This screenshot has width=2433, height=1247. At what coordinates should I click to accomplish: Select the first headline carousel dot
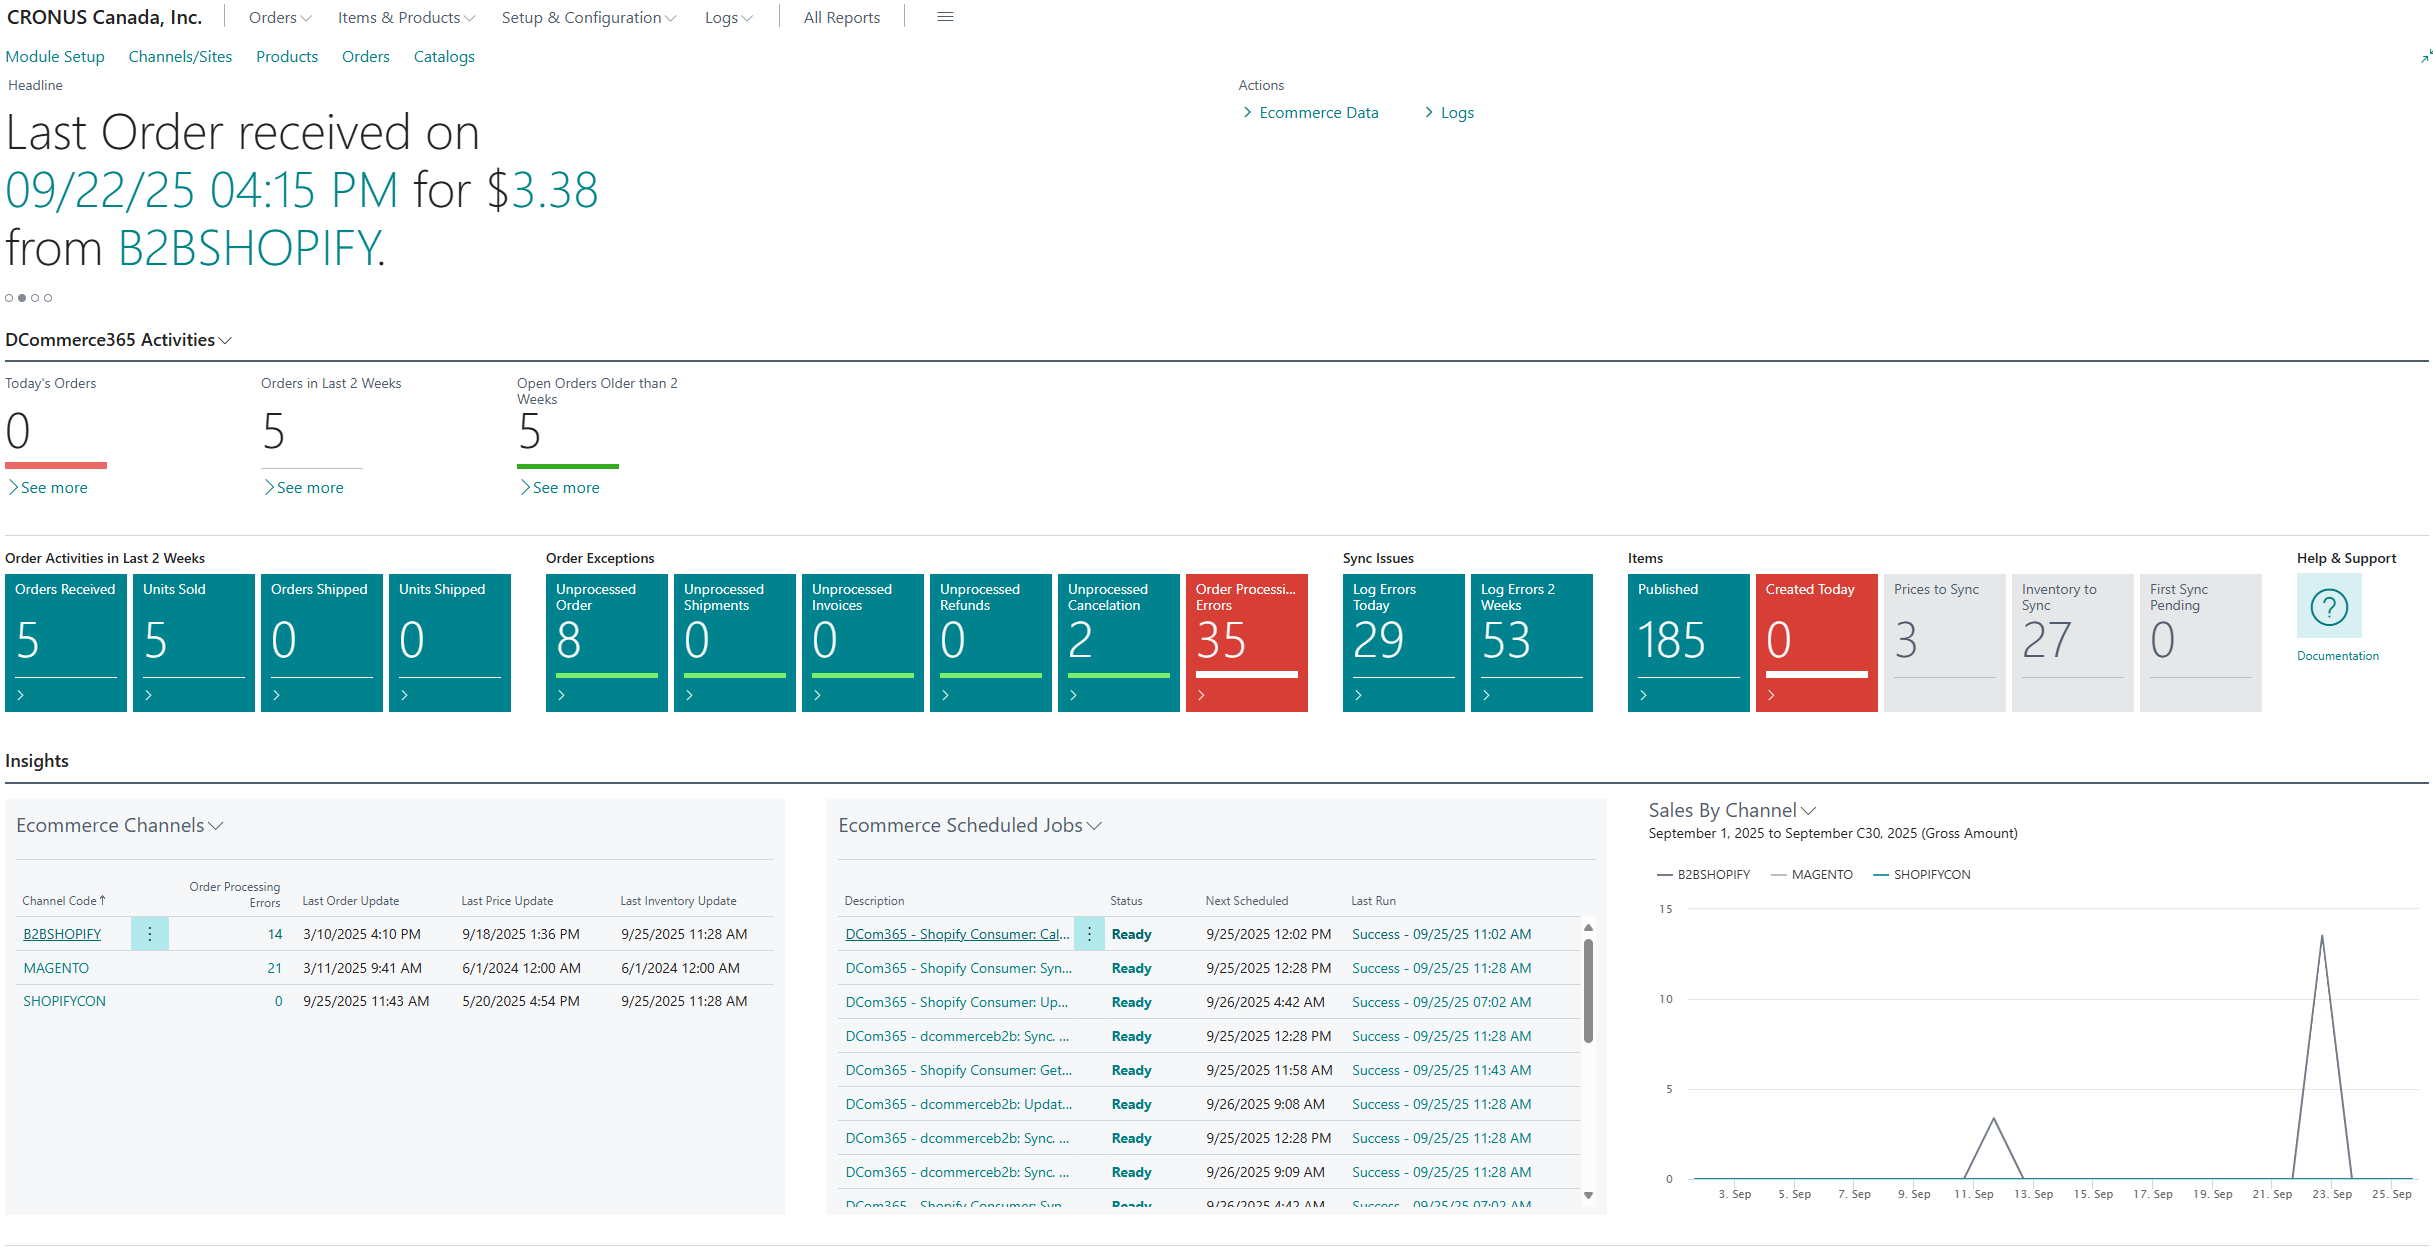(9, 298)
